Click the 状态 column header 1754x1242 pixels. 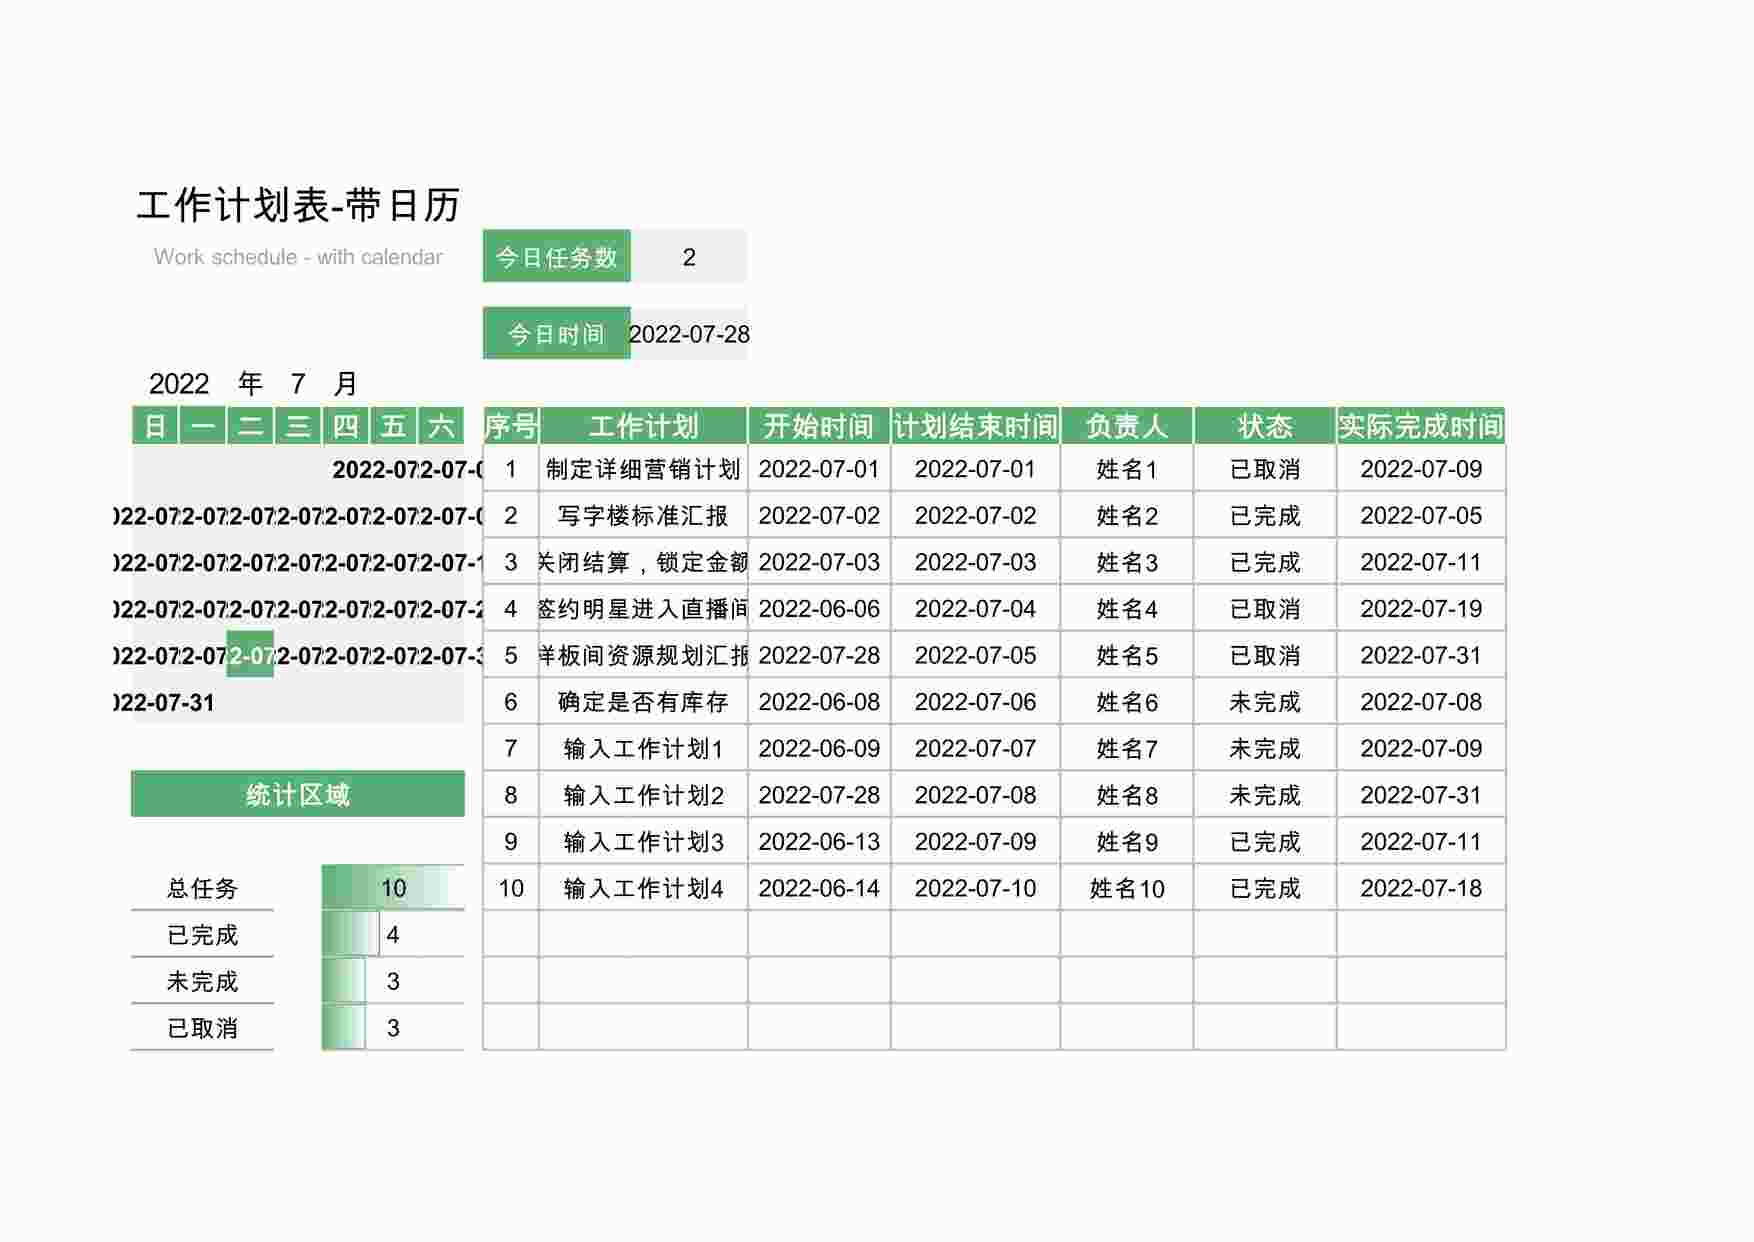pos(1265,426)
